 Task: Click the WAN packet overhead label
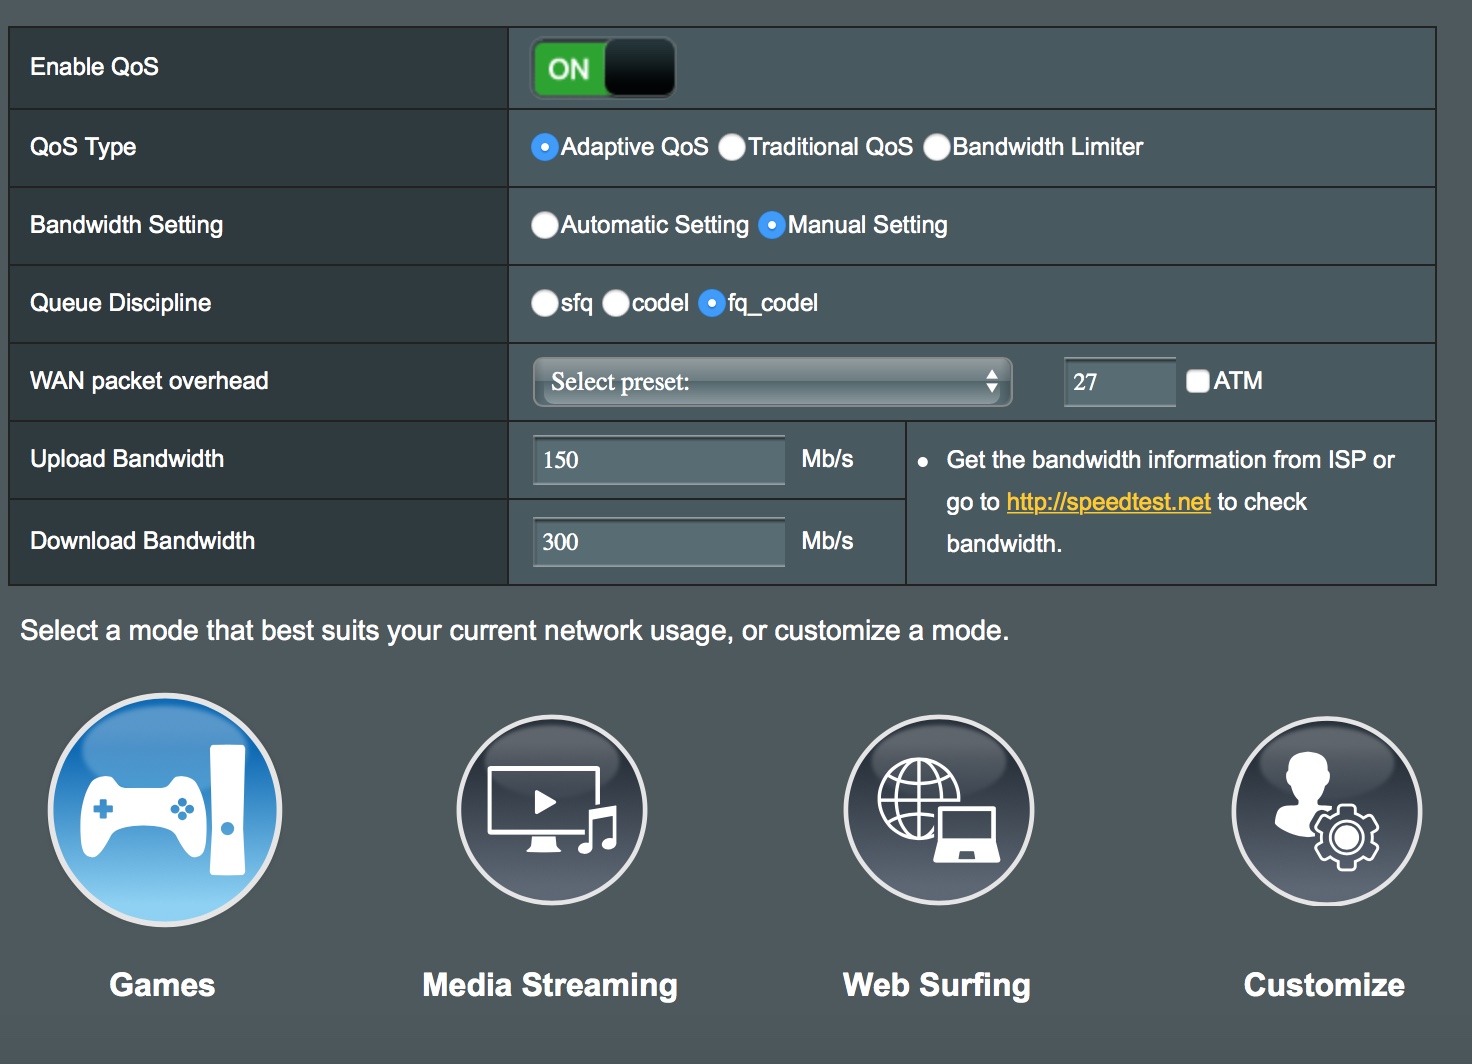(149, 381)
